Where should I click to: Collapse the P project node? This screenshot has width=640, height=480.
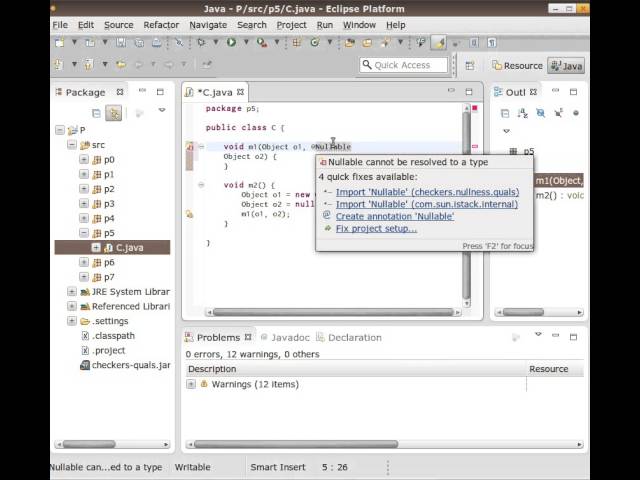coord(60,130)
